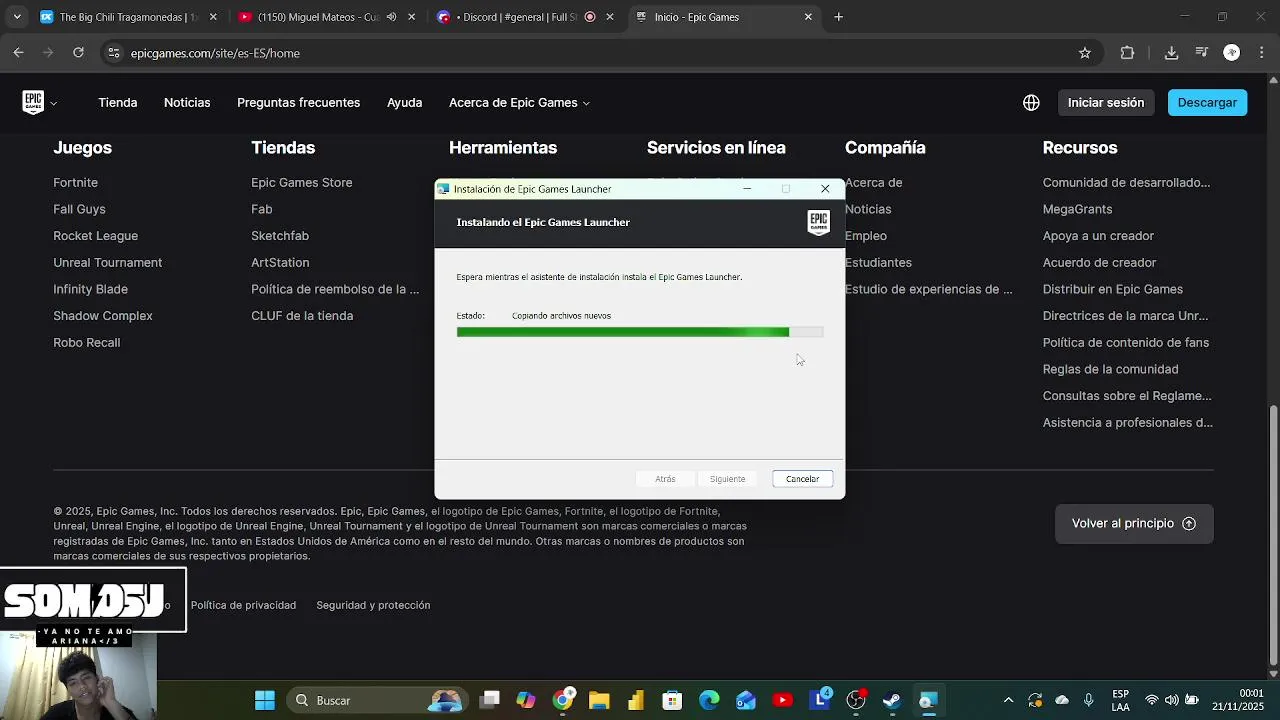This screenshot has width=1280, height=720.
Task: Click the Epic Games logo in site header
Action: (33, 102)
